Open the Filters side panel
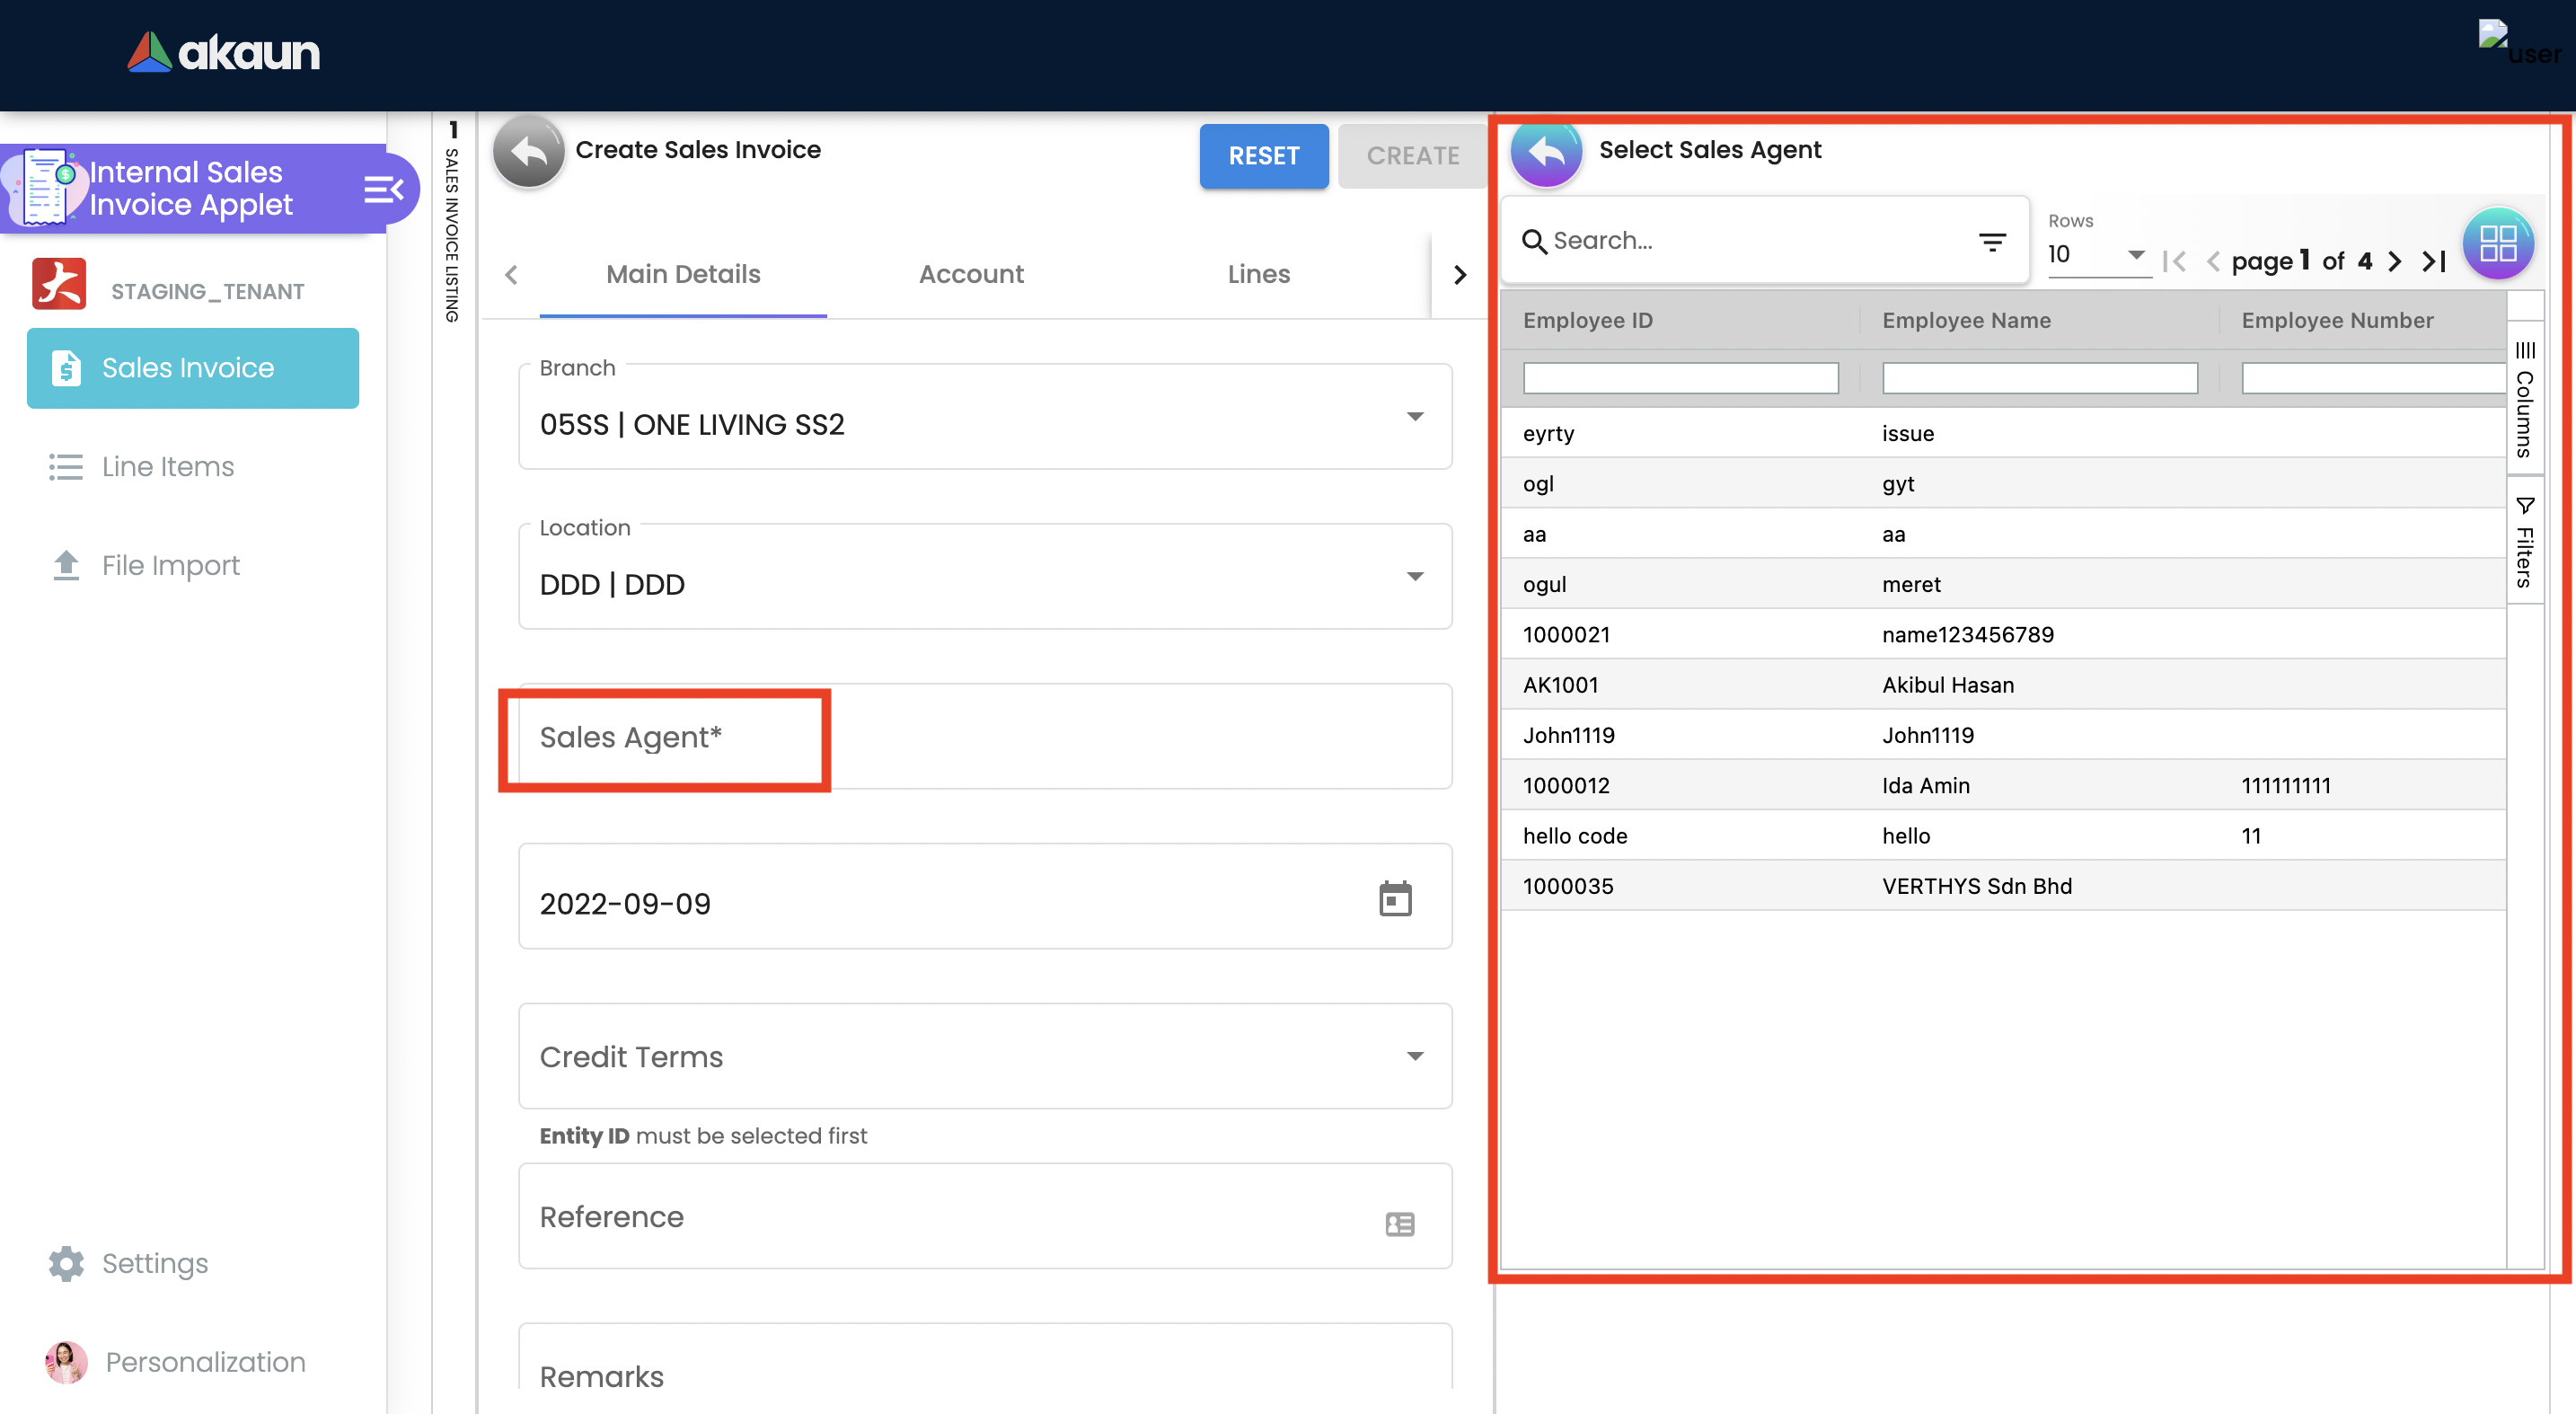2576x1414 pixels. [2524, 542]
